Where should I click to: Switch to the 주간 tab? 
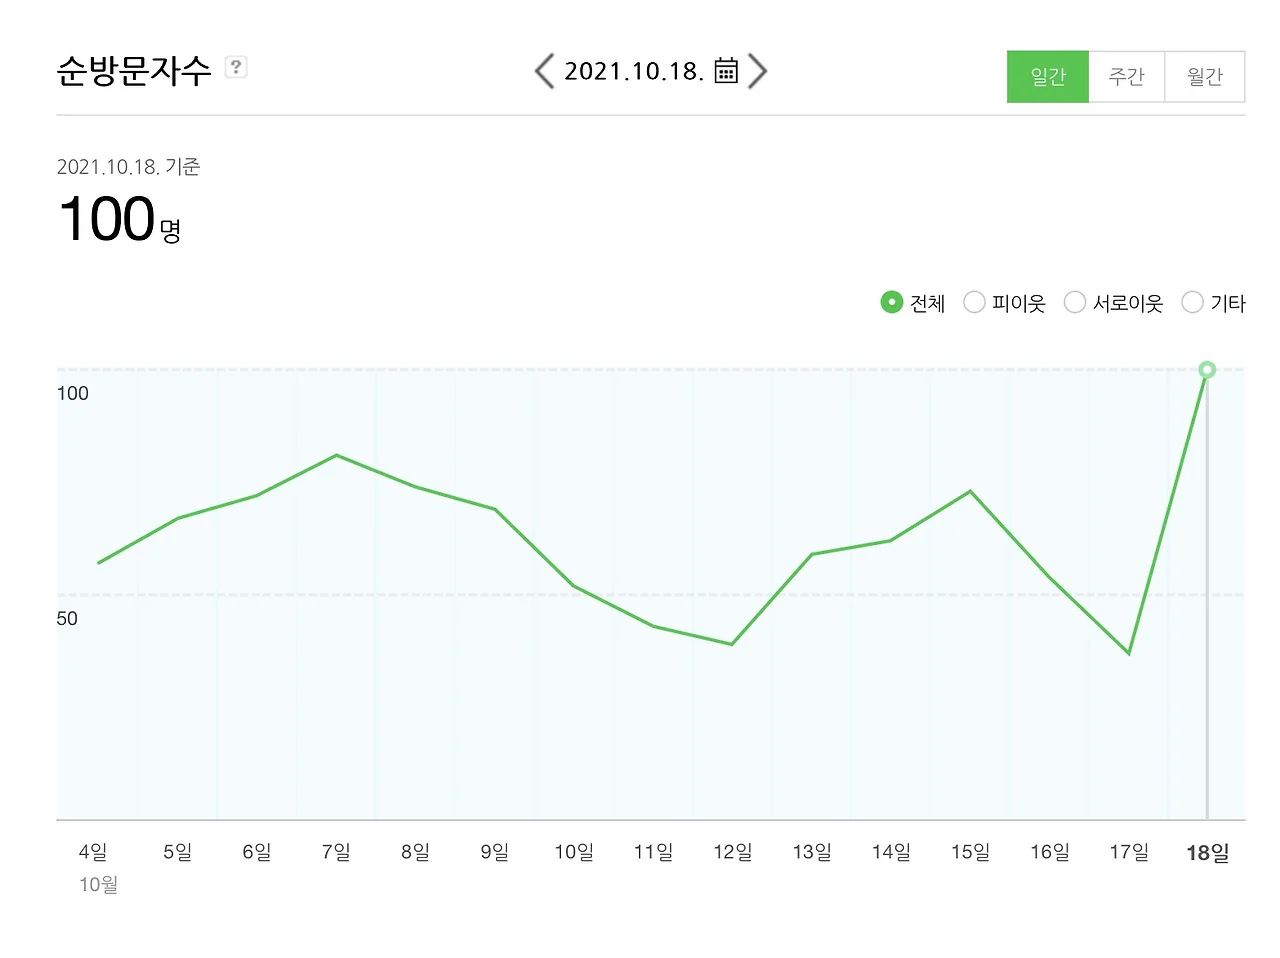click(1126, 77)
